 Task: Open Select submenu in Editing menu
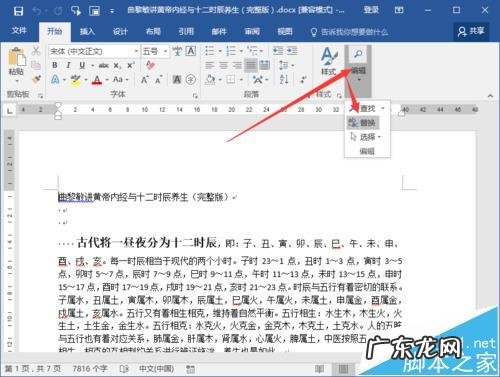[366, 137]
